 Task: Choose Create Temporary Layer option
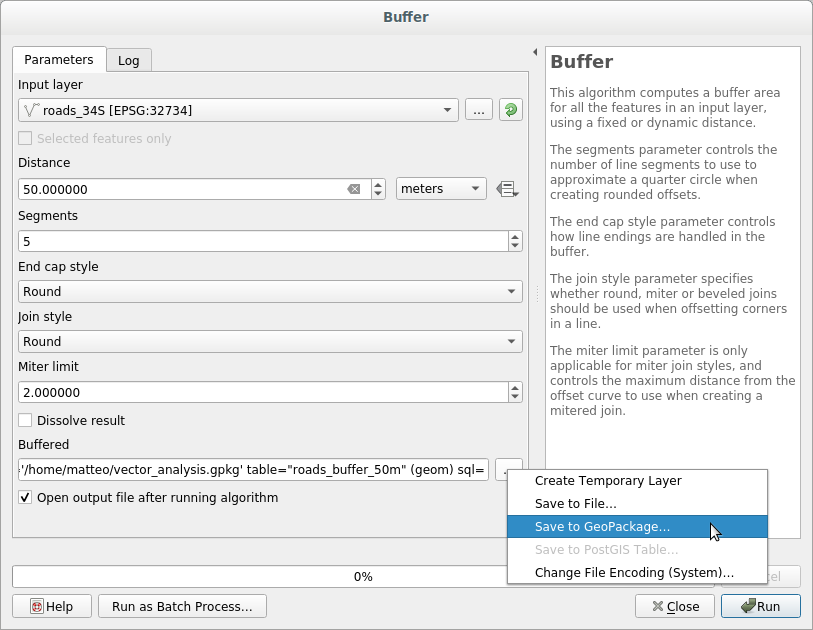point(608,480)
